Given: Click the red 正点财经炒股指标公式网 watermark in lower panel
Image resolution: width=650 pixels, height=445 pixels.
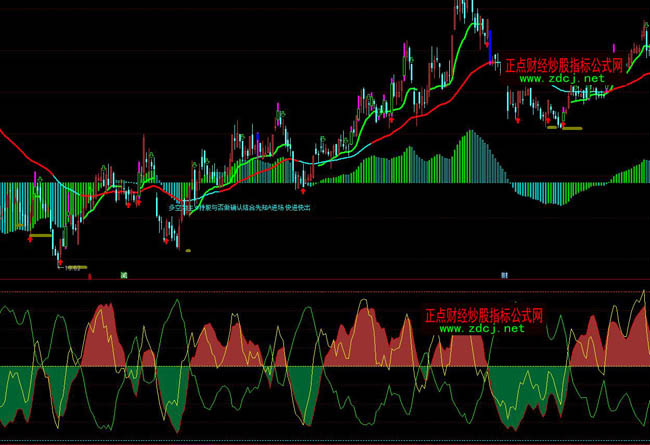Looking at the screenshot, I should [x=483, y=314].
